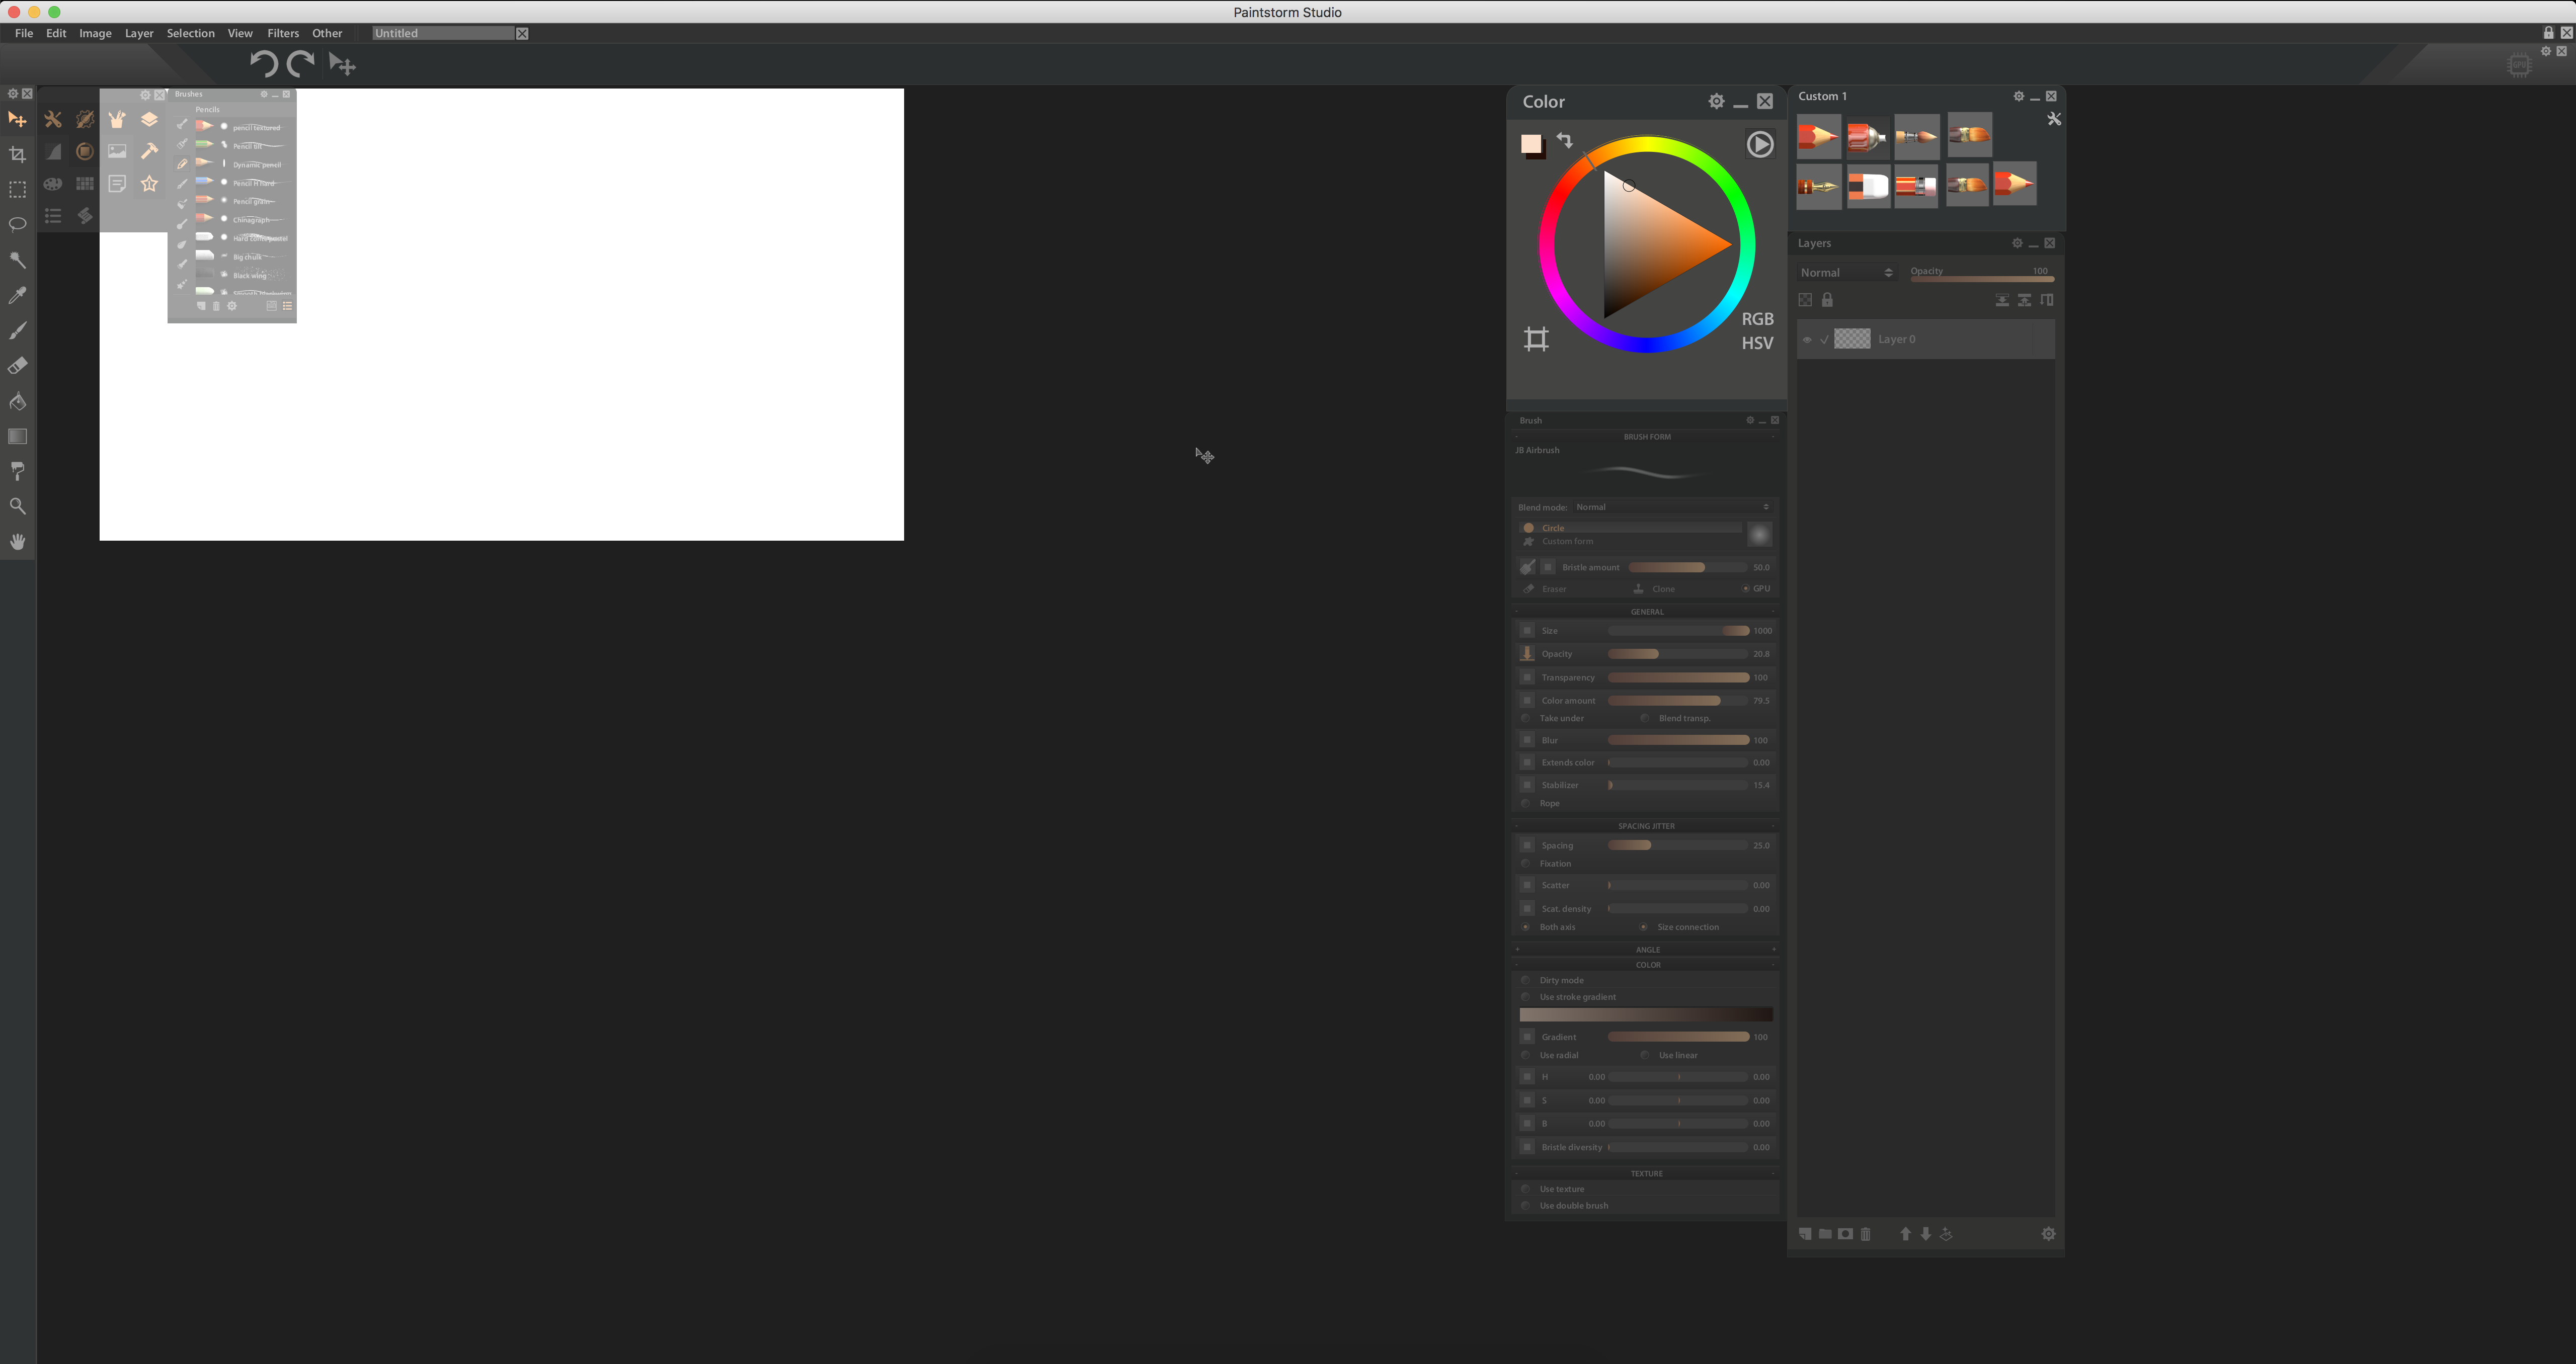Pick the Eyedropper tool
2576x1364 pixels.
17,295
